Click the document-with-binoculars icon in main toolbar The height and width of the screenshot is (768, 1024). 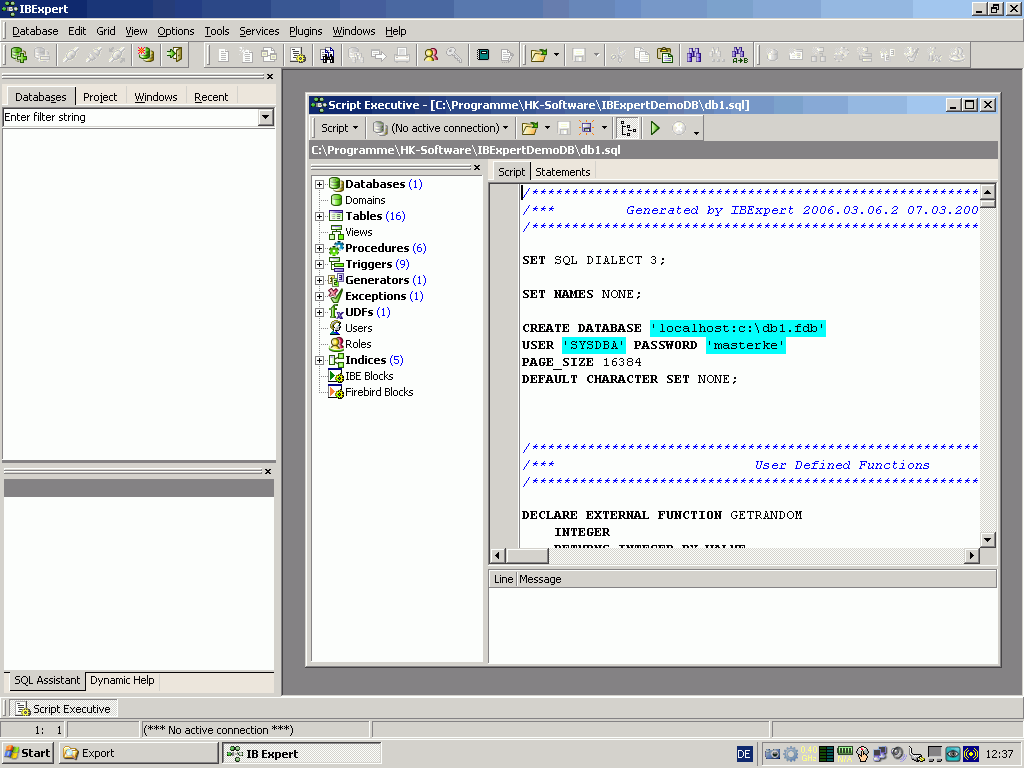pos(327,56)
